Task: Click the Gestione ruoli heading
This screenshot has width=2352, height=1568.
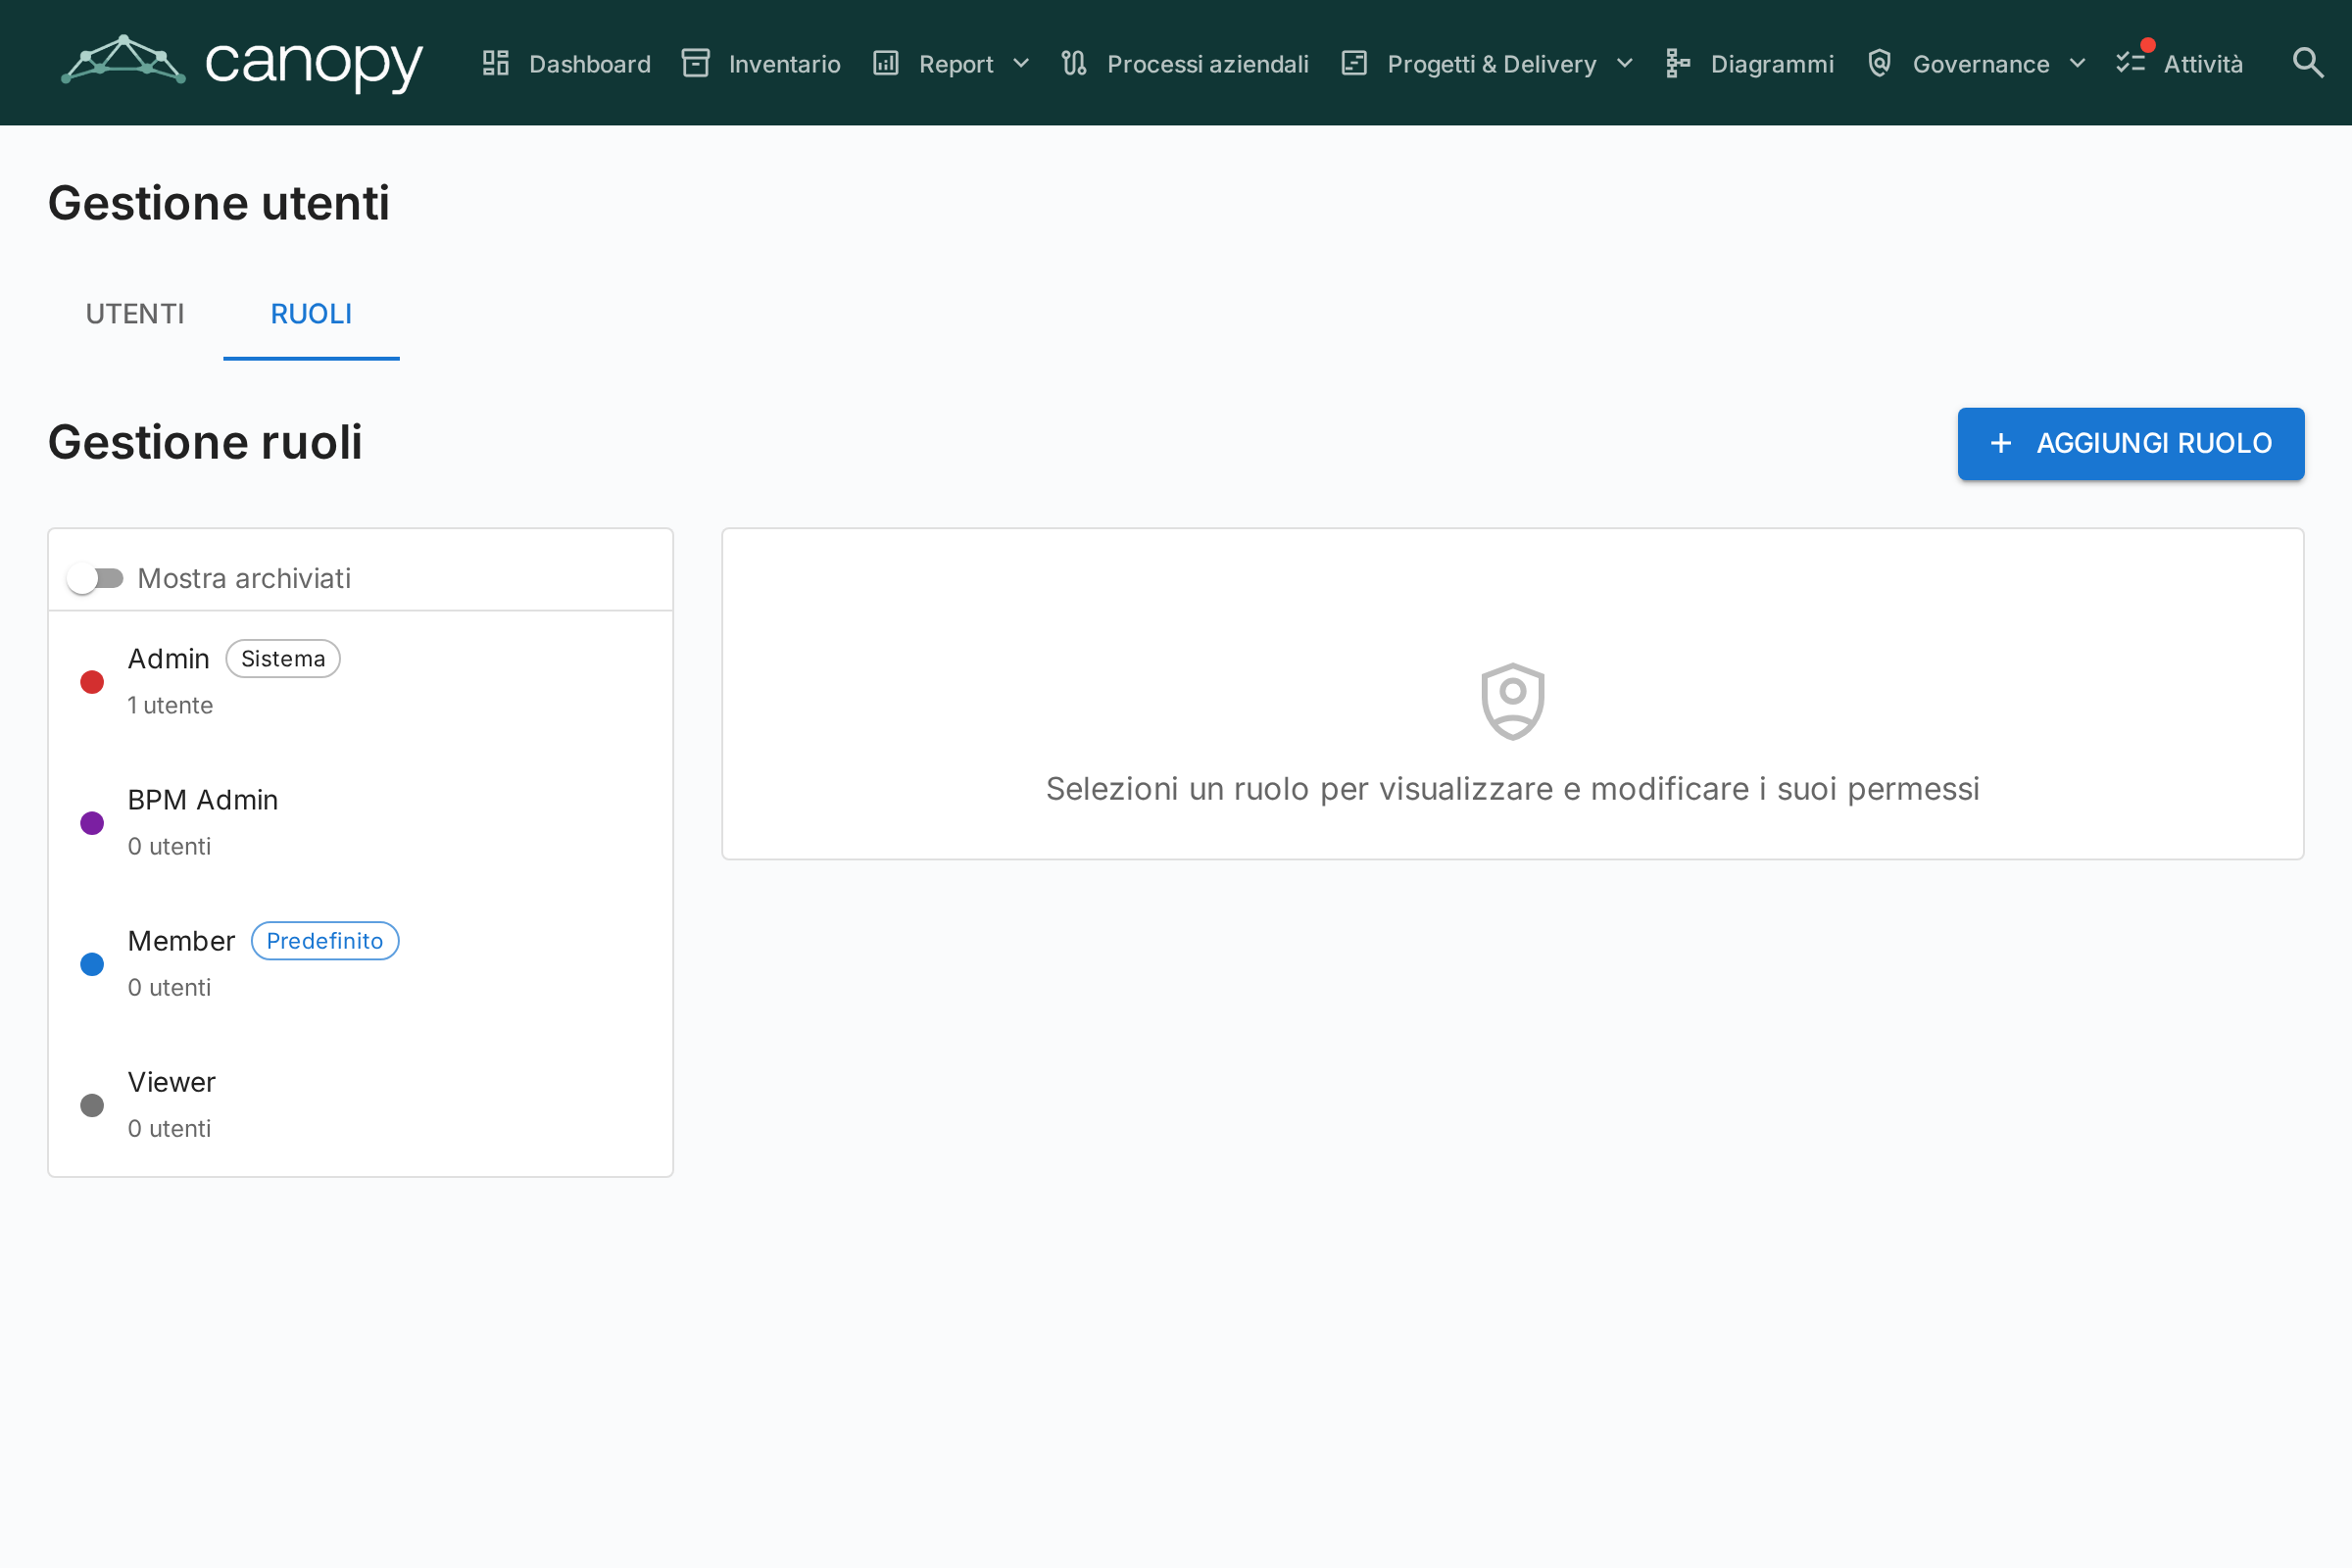Action: pyautogui.click(x=205, y=442)
